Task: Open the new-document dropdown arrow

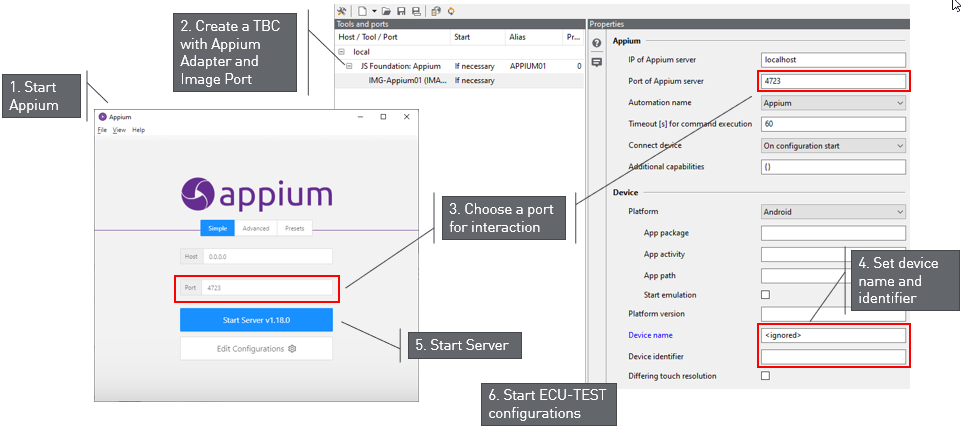Action: (x=374, y=10)
